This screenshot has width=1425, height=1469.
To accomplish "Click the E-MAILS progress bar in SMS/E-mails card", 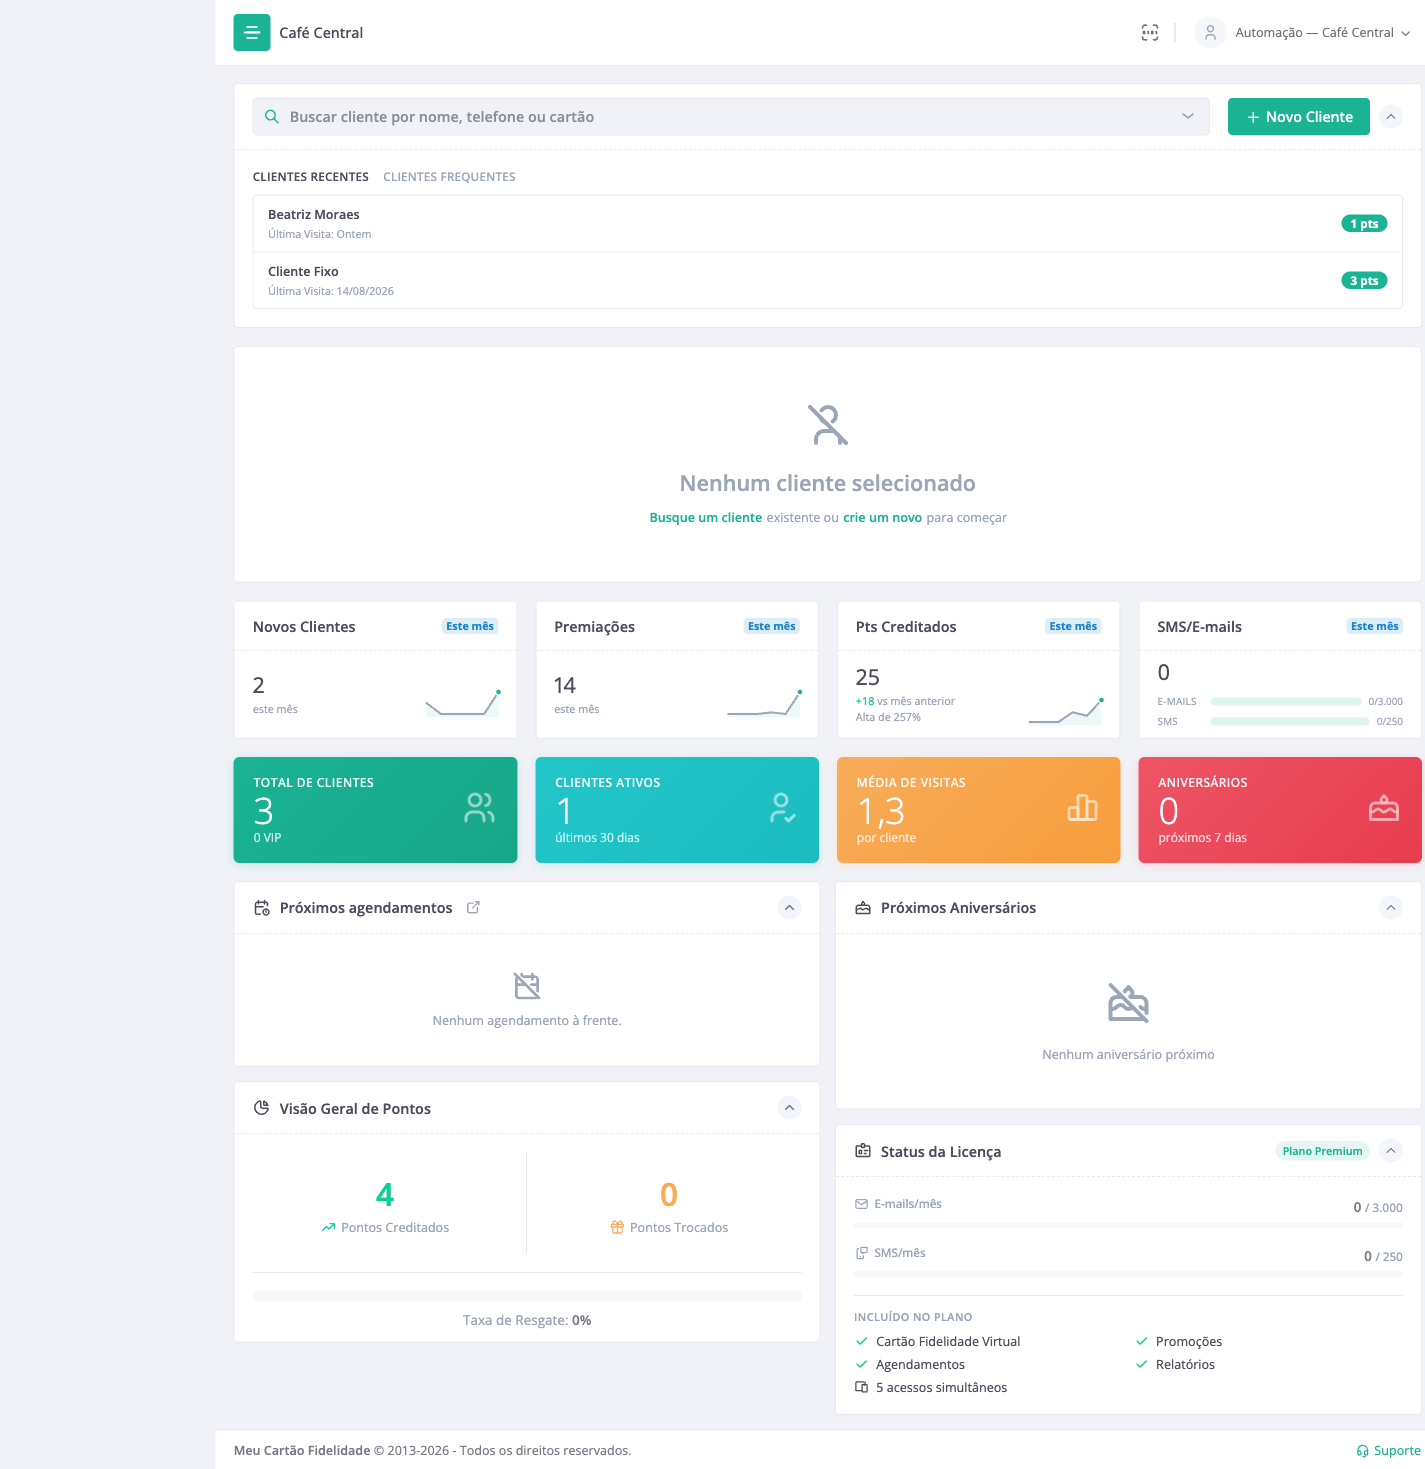I will click(1286, 702).
